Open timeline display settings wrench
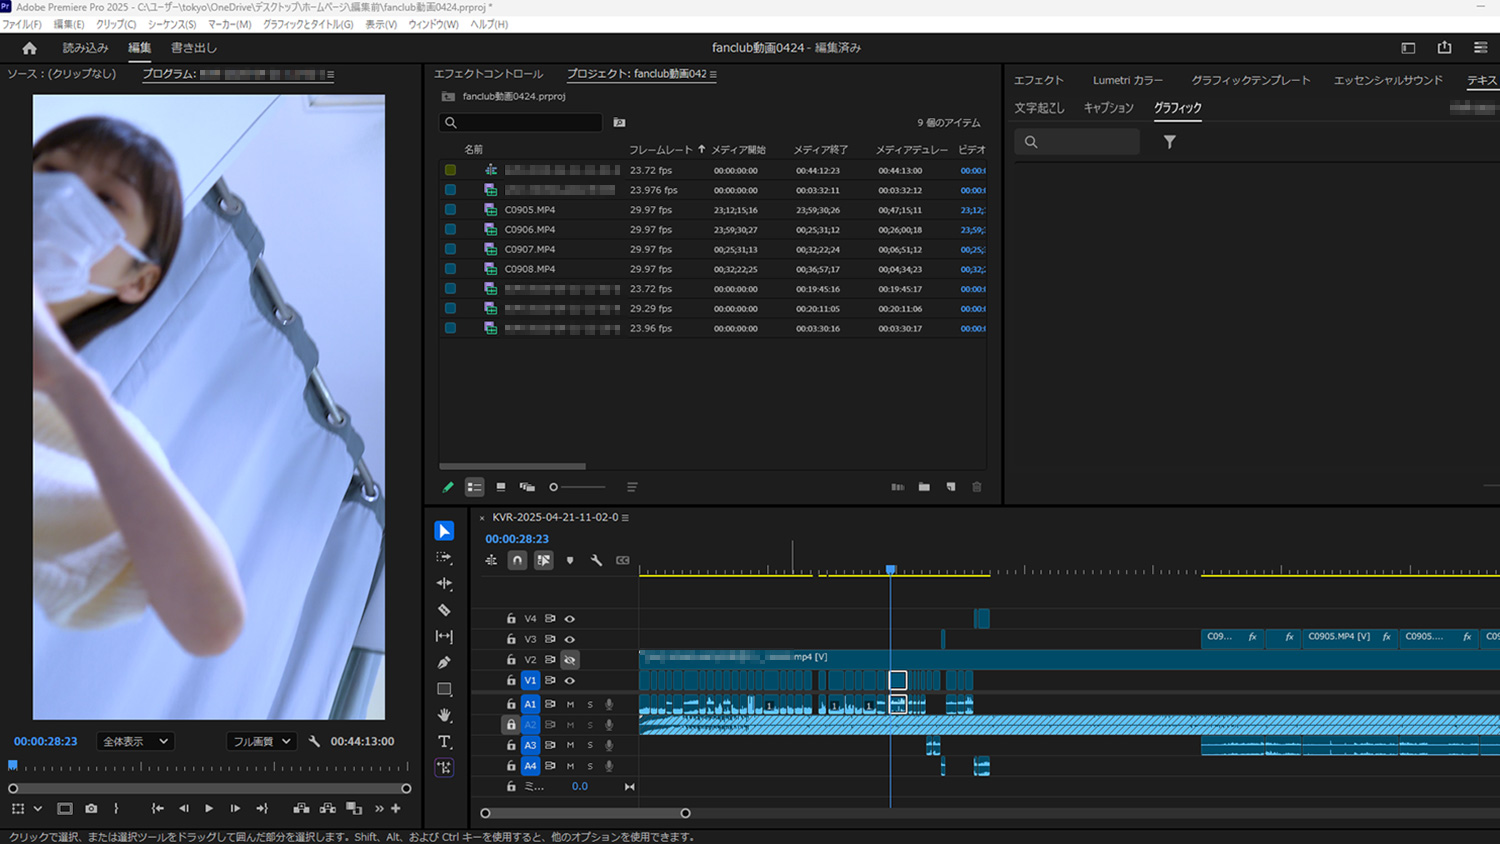The height and width of the screenshot is (844, 1500). (596, 560)
